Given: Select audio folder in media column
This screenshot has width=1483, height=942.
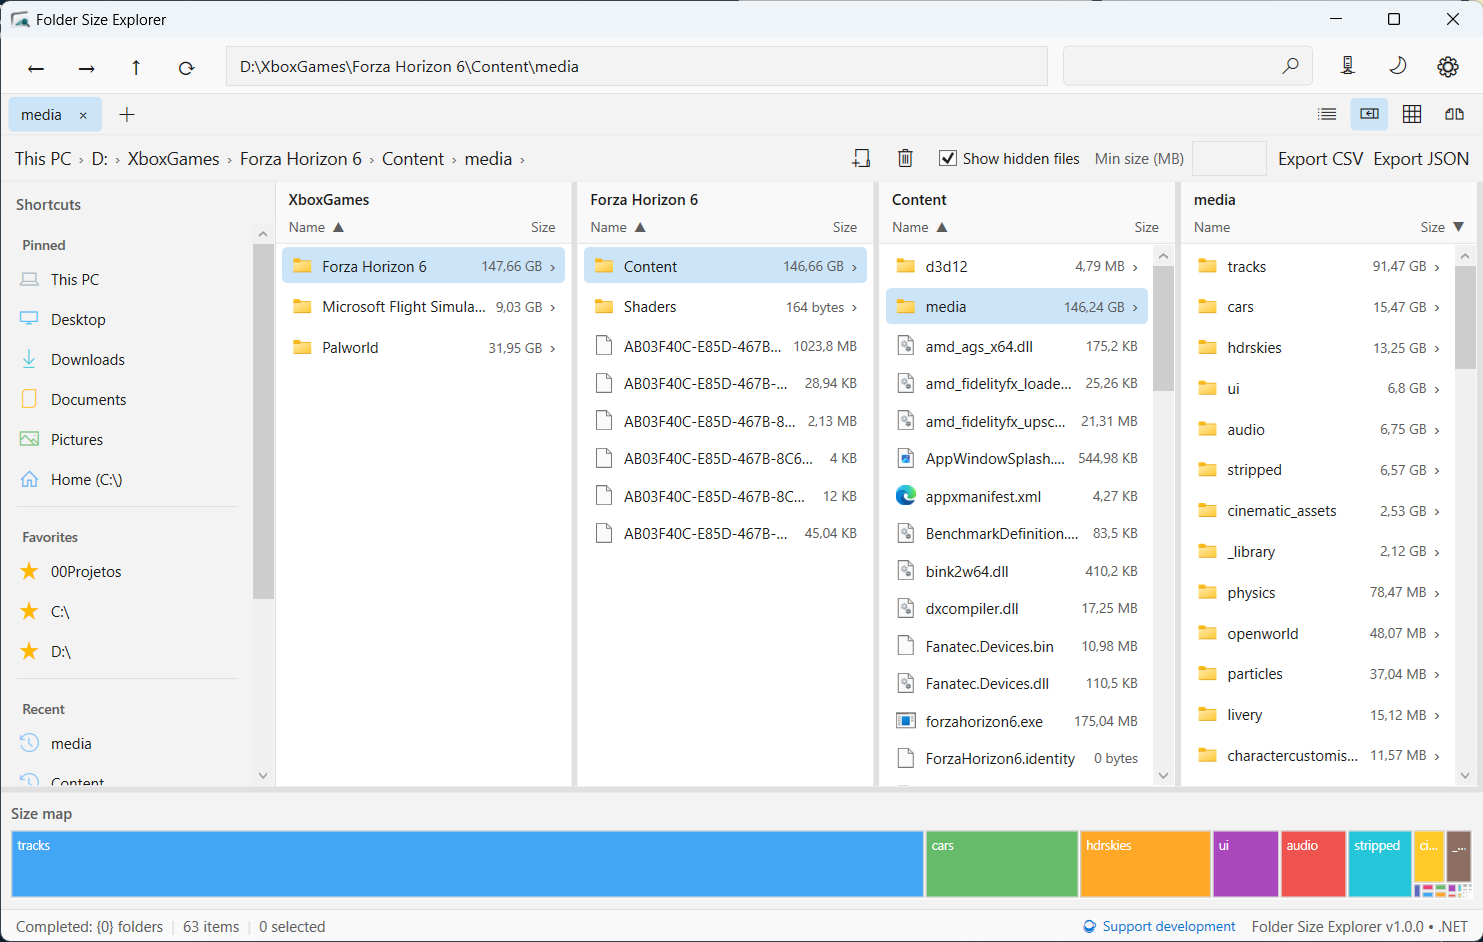Looking at the screenshot, I should pos(1318,430).
